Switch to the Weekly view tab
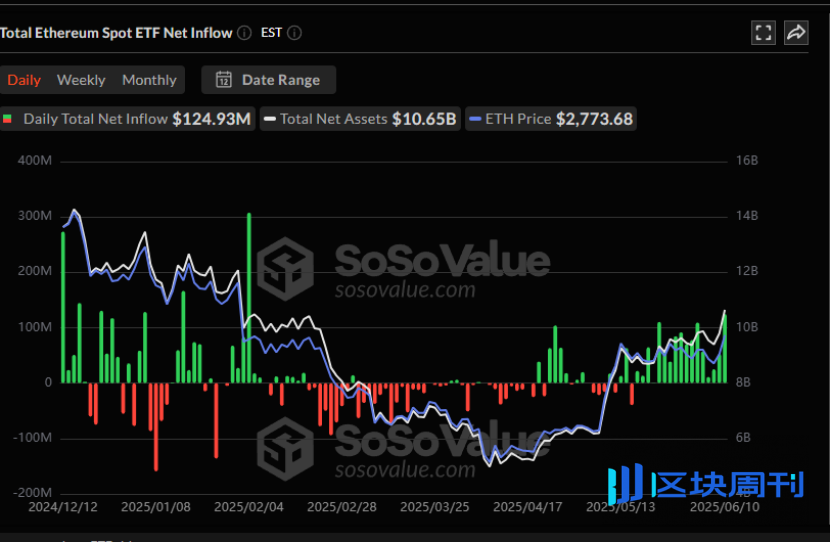 (81, 80)
